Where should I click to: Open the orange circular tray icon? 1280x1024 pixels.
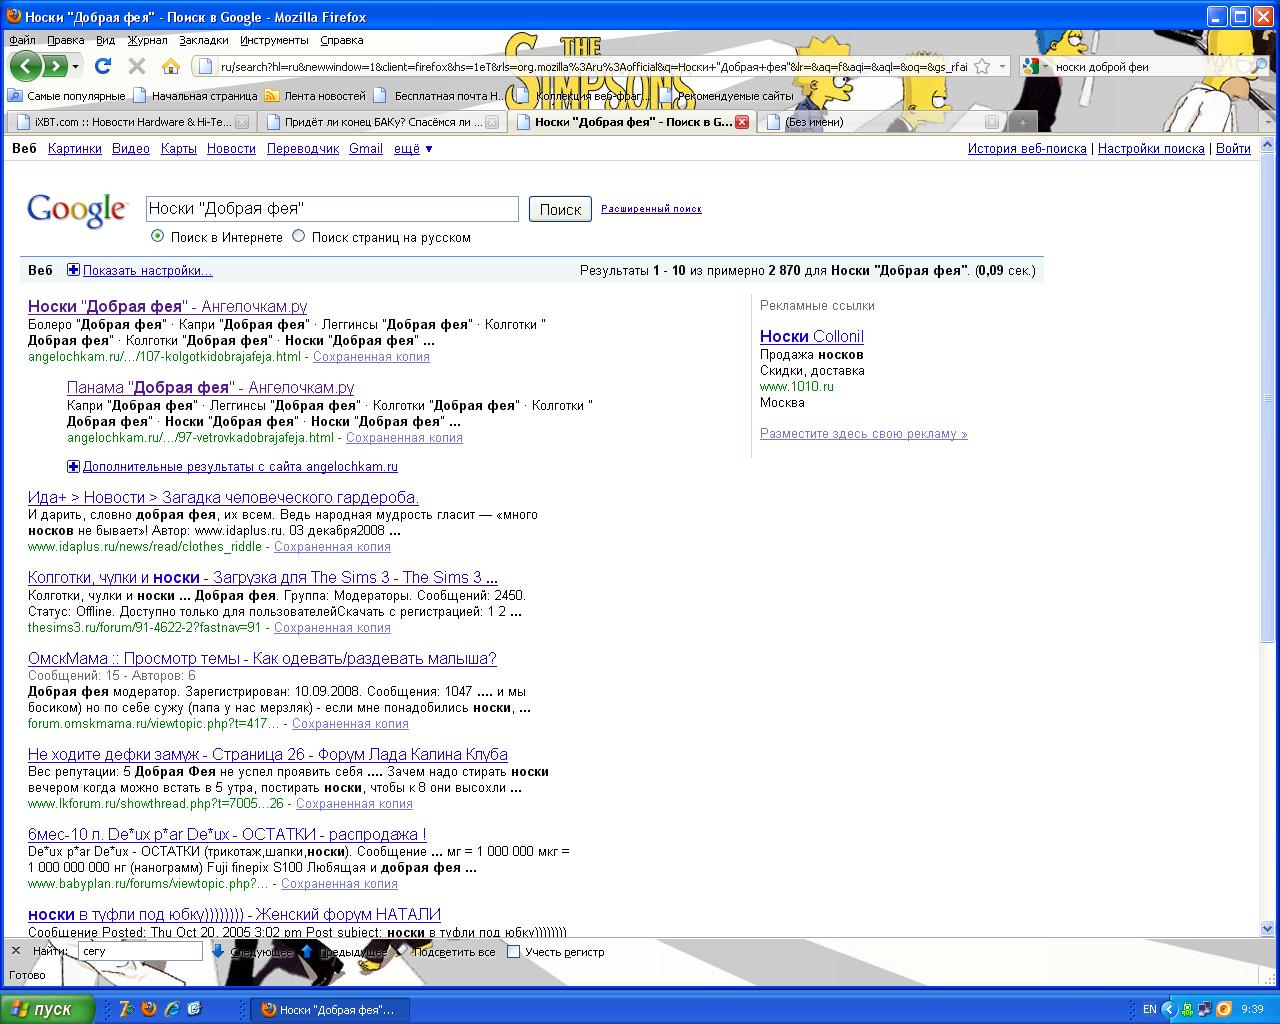(x=1224, y=1009)
